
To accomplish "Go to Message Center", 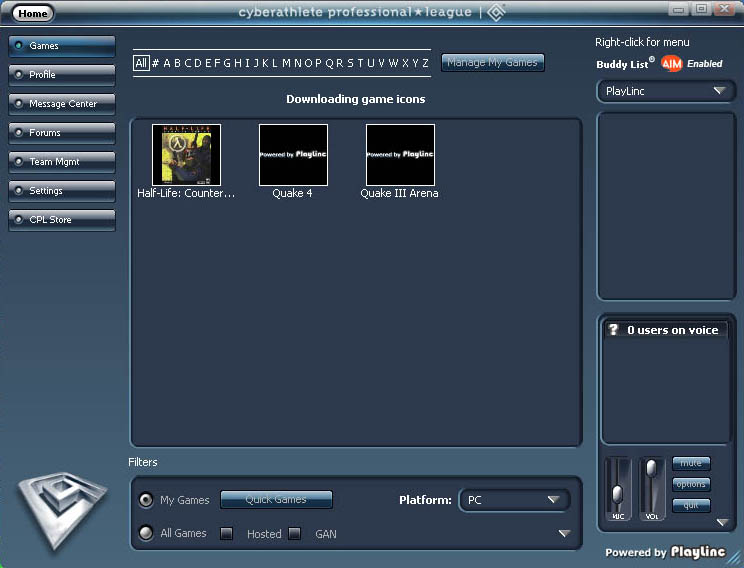I will coord(62,104).
